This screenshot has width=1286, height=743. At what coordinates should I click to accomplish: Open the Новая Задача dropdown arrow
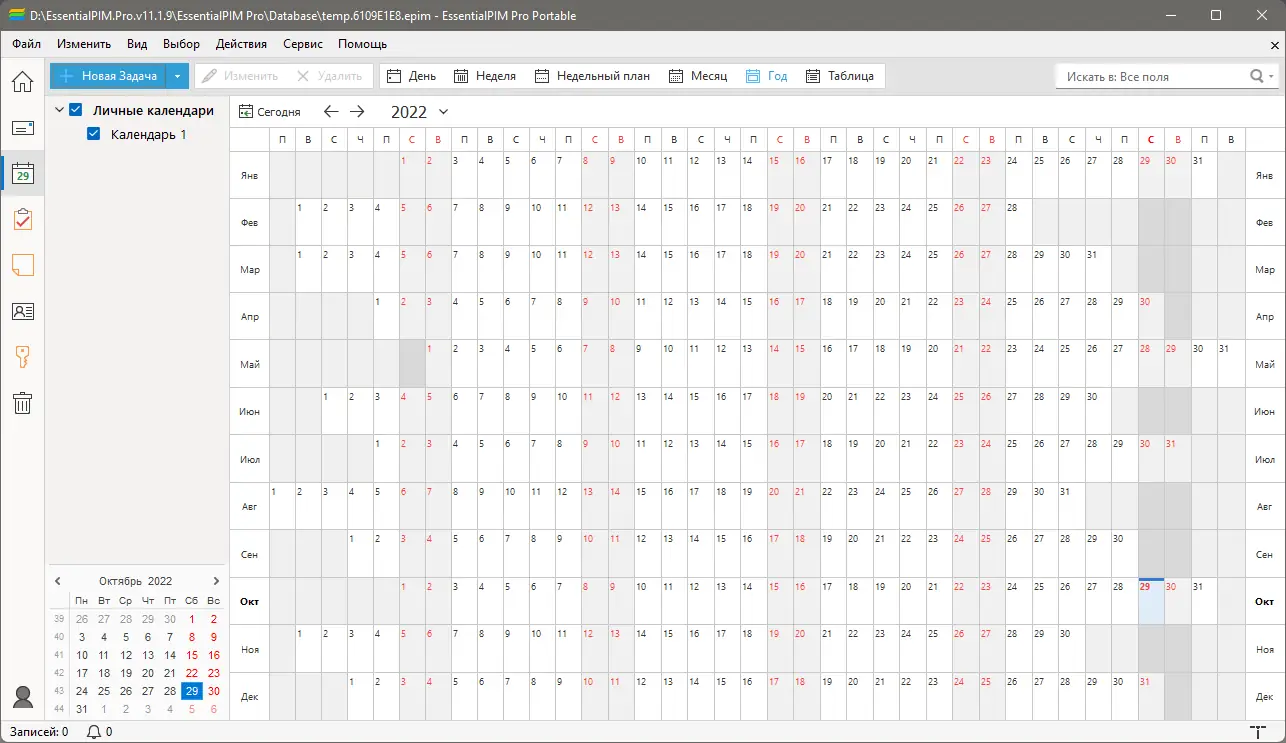tap(176, 76)
